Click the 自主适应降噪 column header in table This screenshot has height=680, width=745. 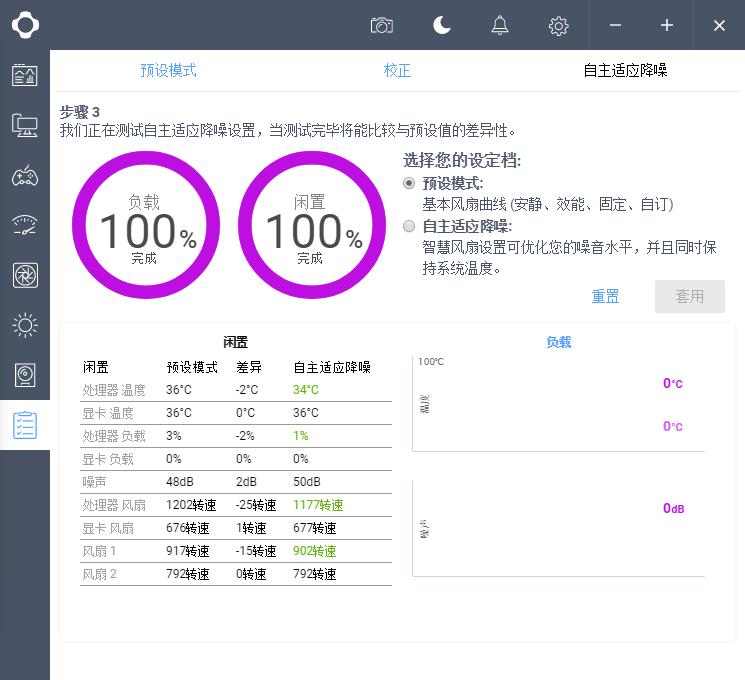(332, 367)
